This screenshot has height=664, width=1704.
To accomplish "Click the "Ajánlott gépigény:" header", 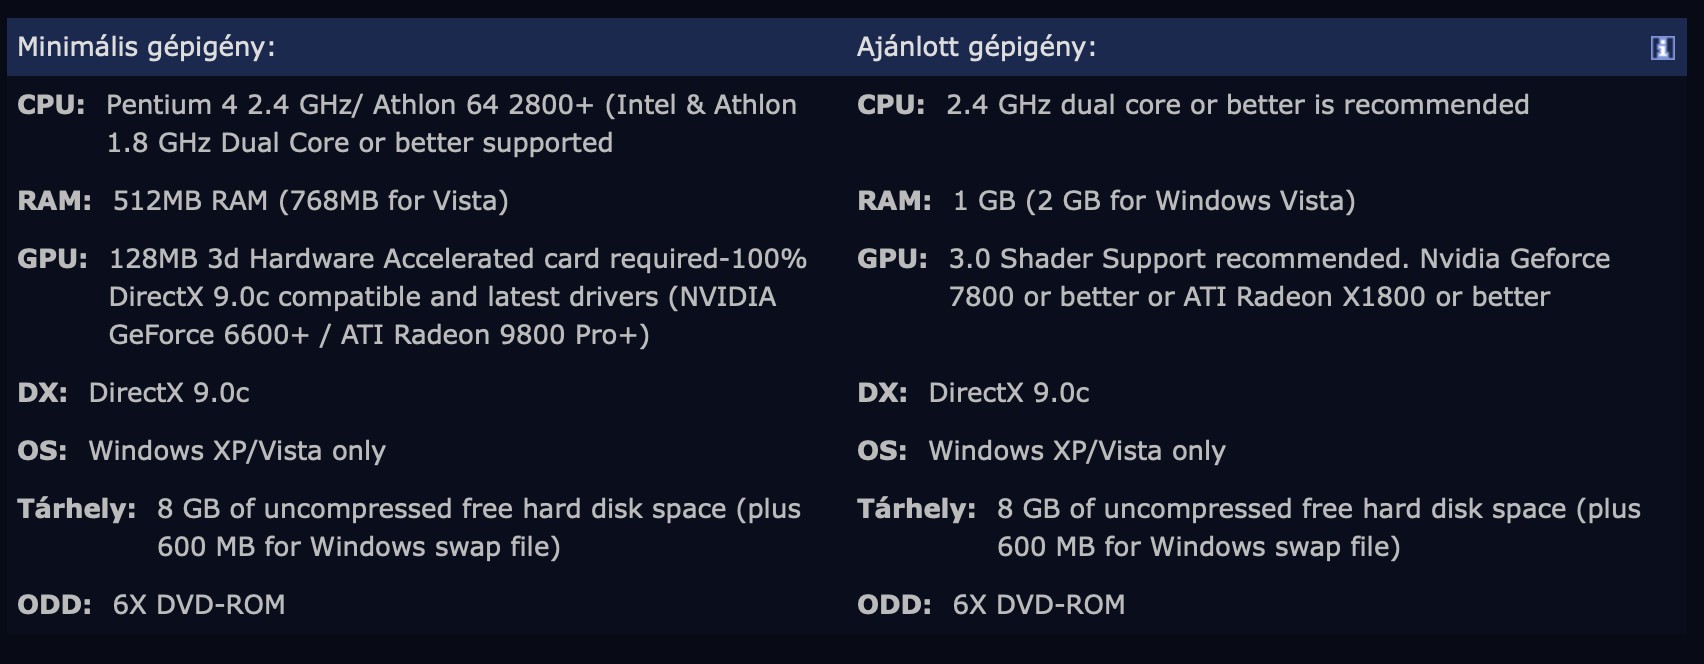I will (x=976, y=47).
